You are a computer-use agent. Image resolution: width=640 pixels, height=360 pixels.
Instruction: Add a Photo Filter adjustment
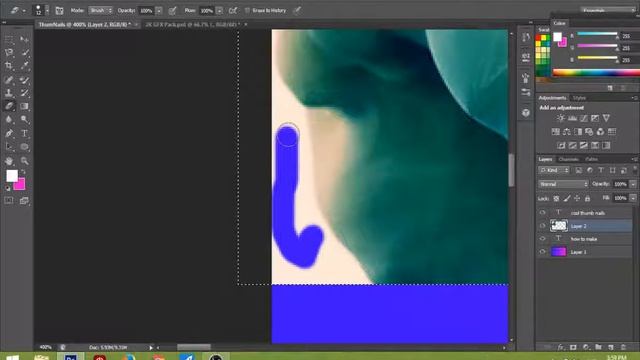(589, 132)
